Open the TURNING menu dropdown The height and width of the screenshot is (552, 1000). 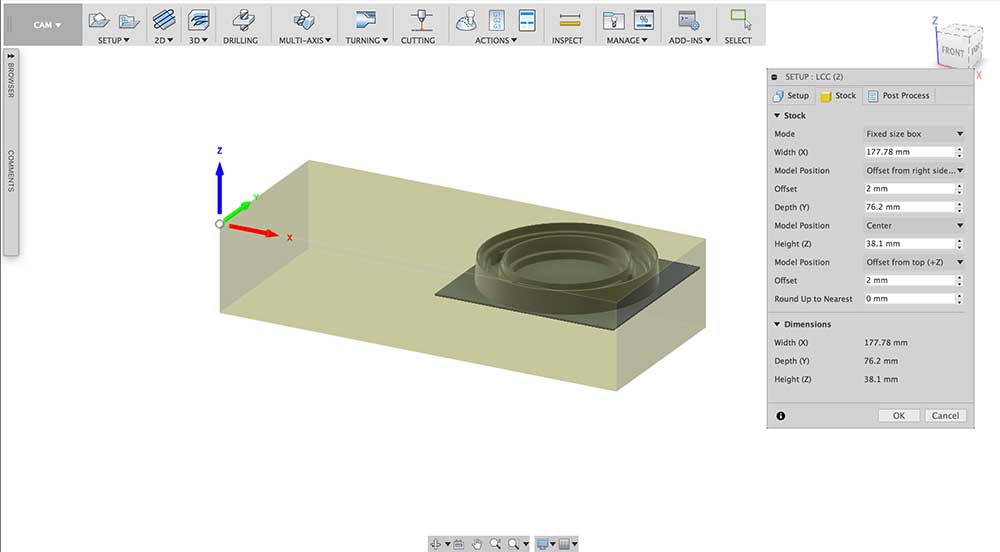click(x=367, y=40)
